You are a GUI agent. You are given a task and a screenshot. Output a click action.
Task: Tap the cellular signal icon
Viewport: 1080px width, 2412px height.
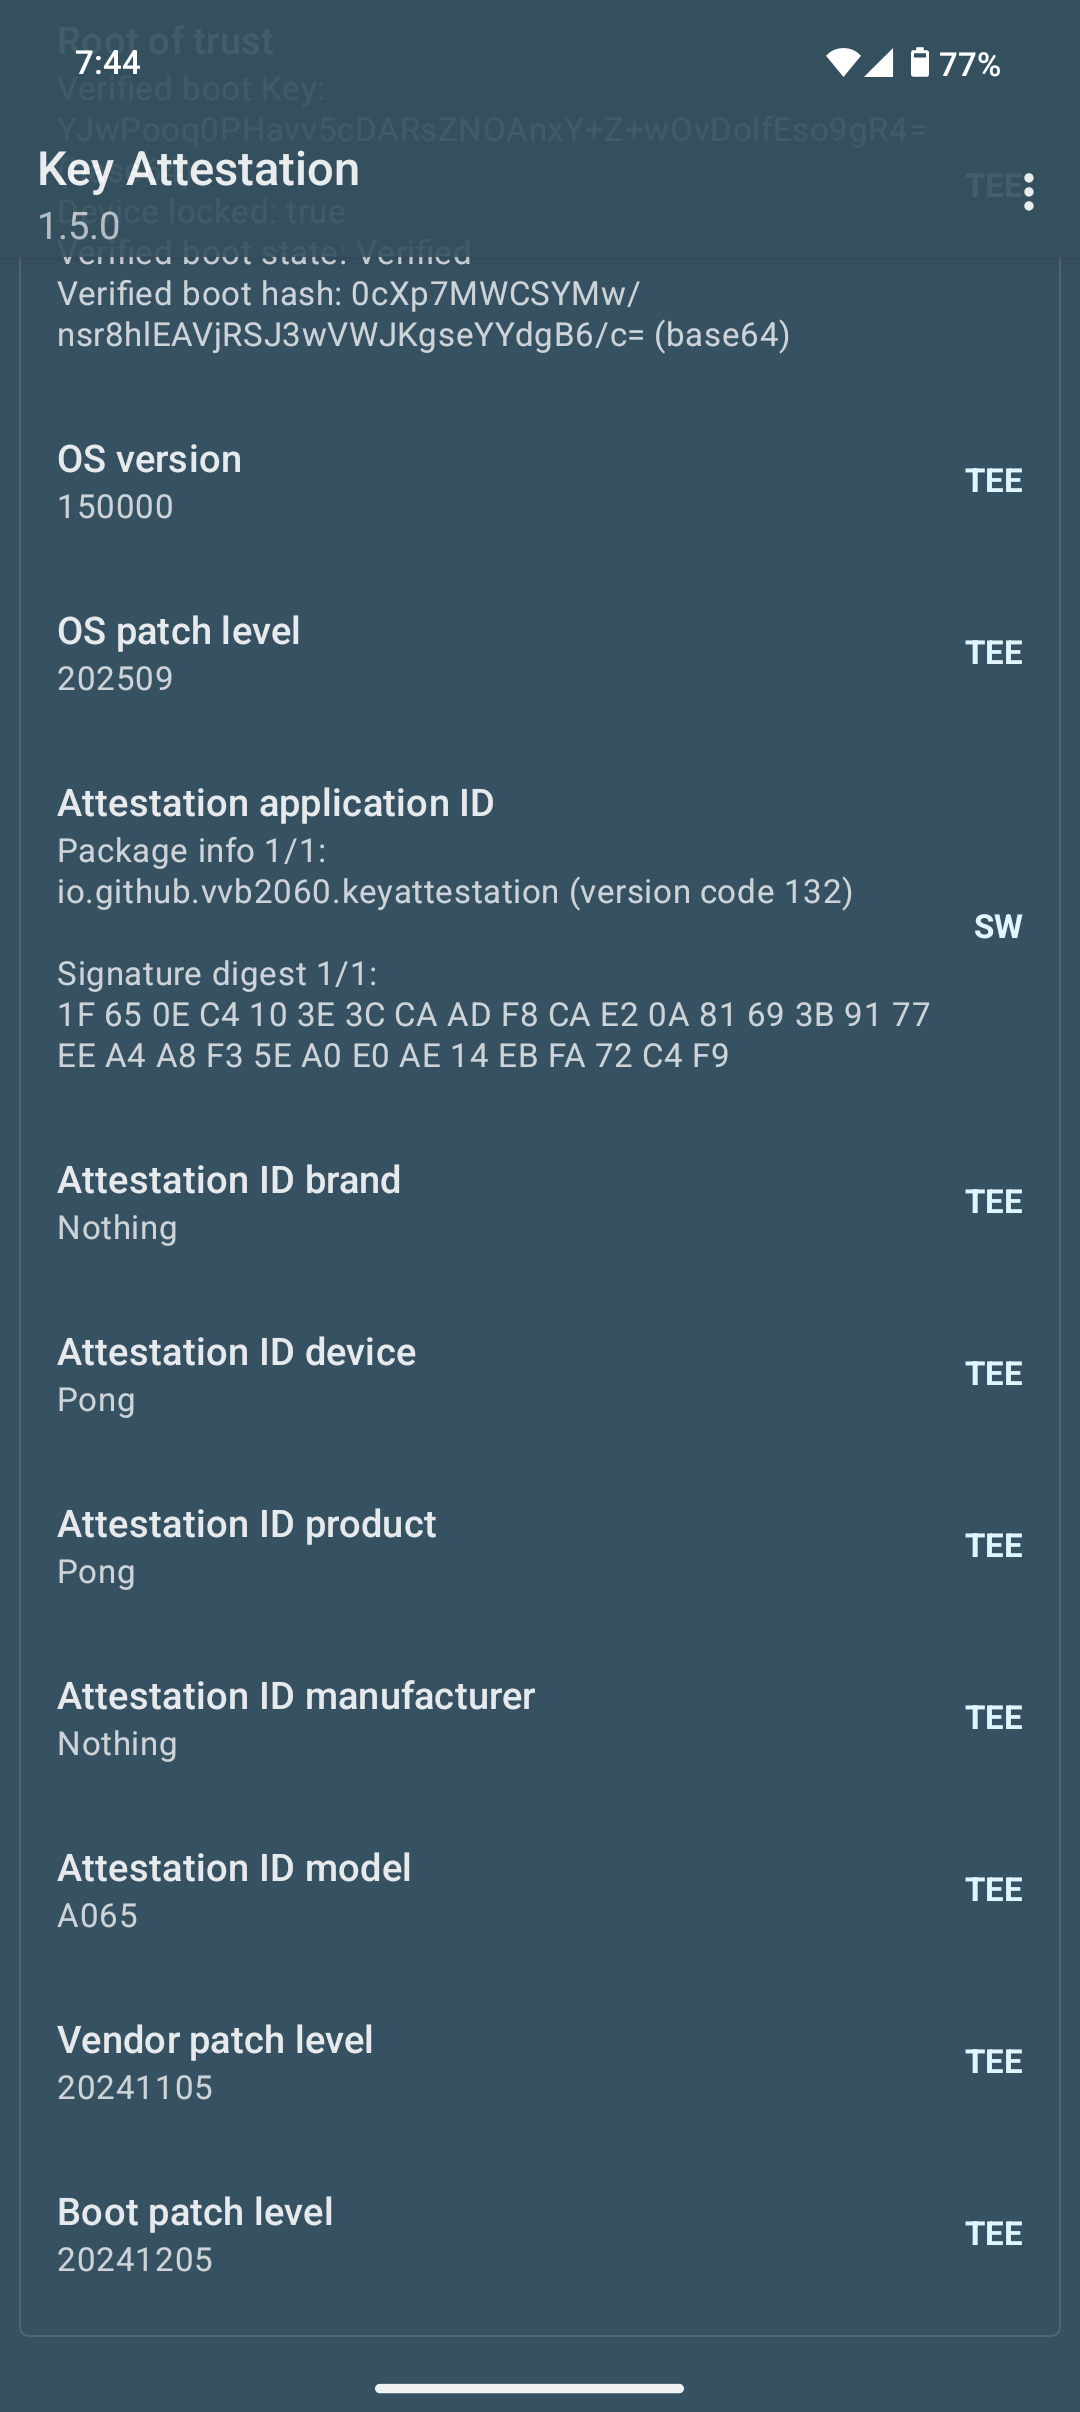click(879, 63)
